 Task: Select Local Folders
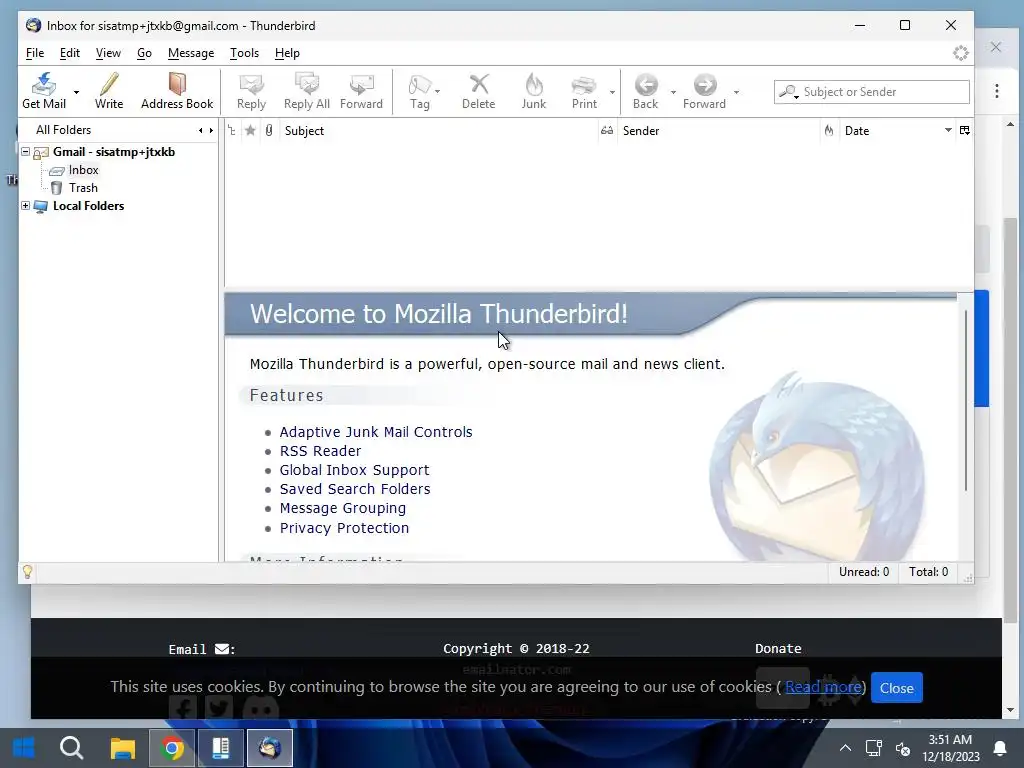[x=88, y=206]
